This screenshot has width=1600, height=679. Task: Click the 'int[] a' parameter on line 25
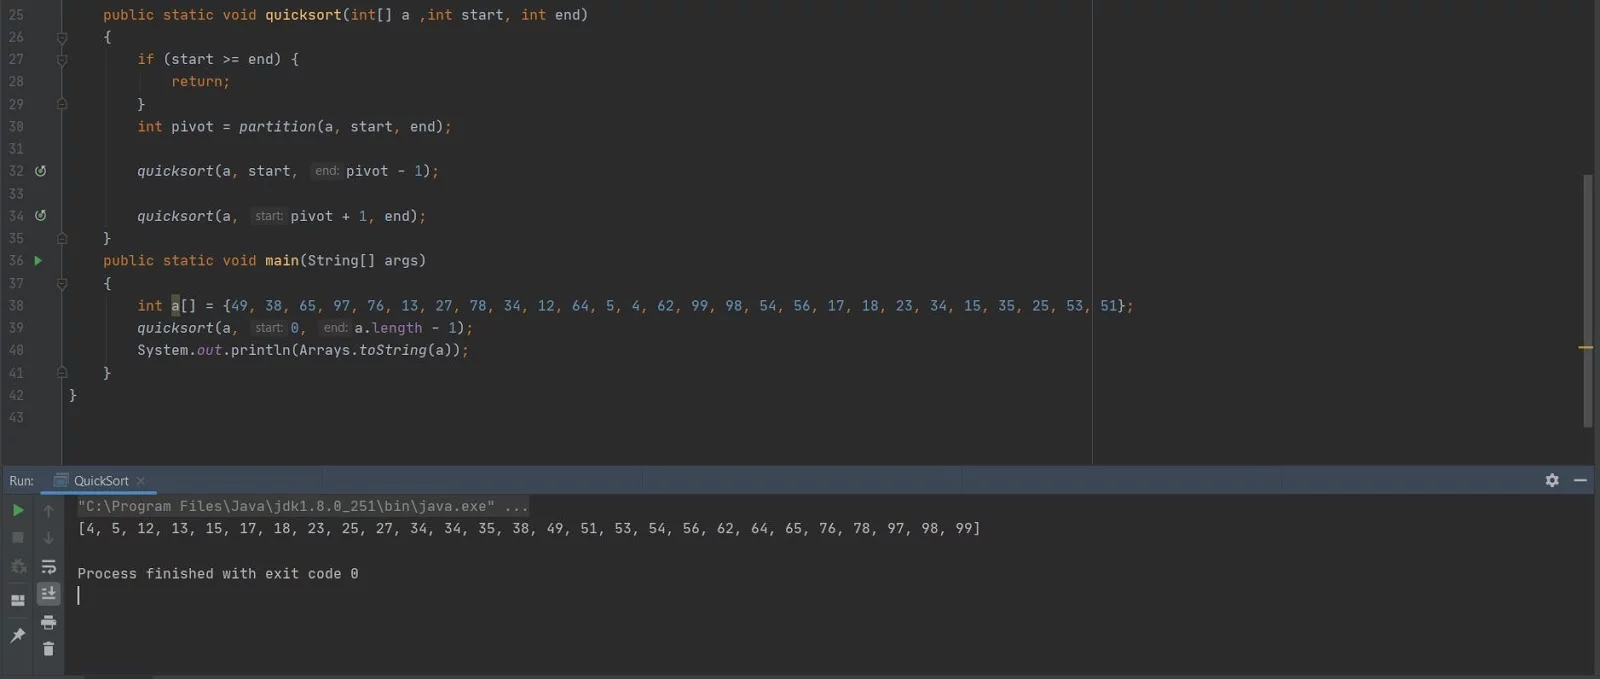coord(380,15)
